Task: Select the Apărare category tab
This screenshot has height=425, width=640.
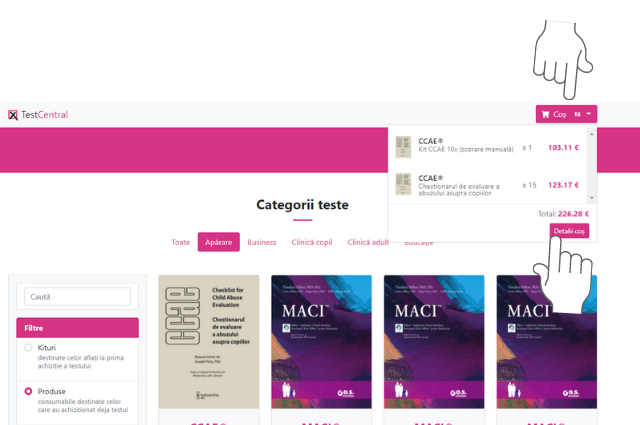Action: click(x=218, y=242)
